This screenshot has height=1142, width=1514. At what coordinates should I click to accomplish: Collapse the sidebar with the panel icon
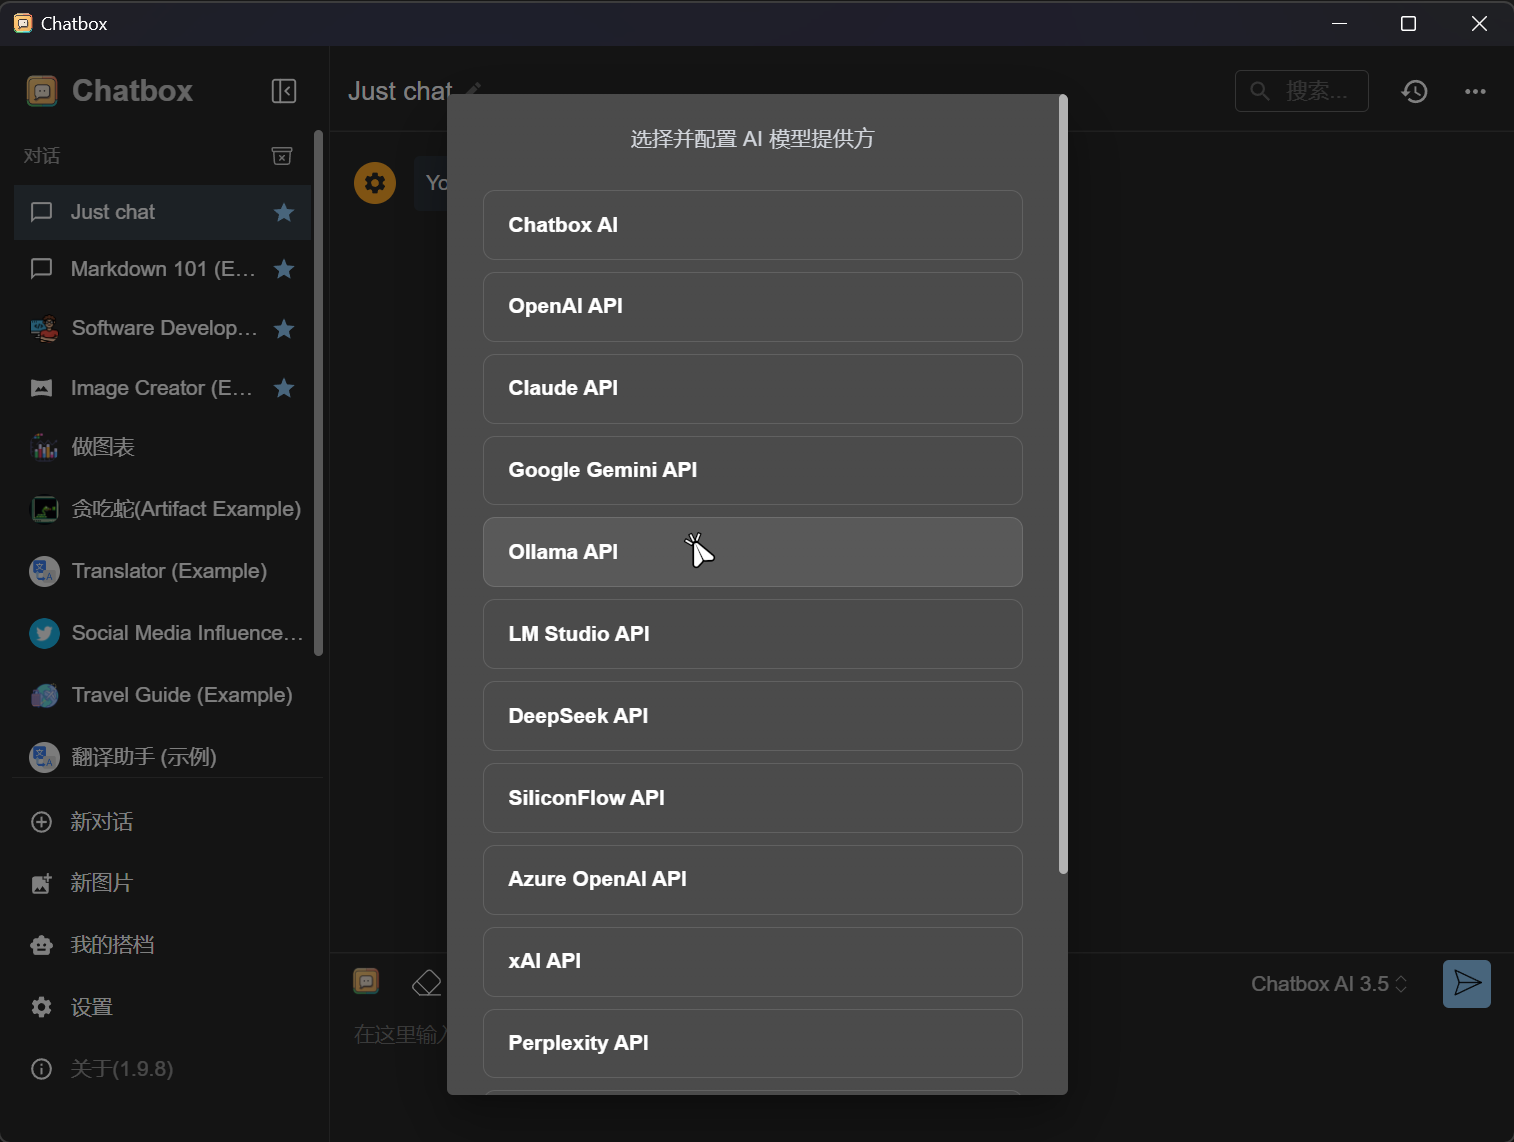284,91
